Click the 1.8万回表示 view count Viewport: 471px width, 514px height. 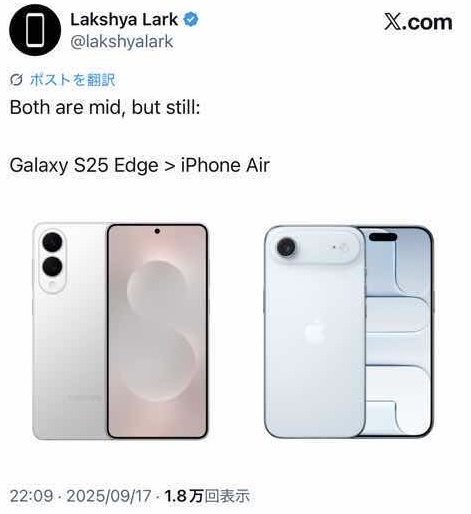point(207,496)
